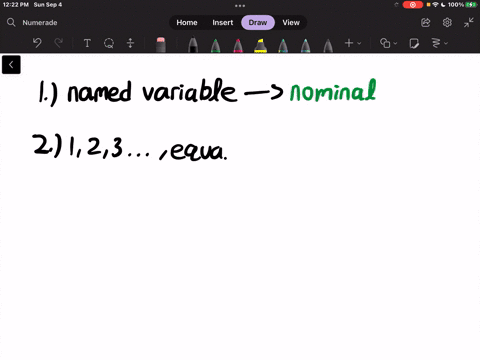The height and width of the screenshot is (360, 480).
Task: Choose the Insert Space tool
Action: click(130, 43)
